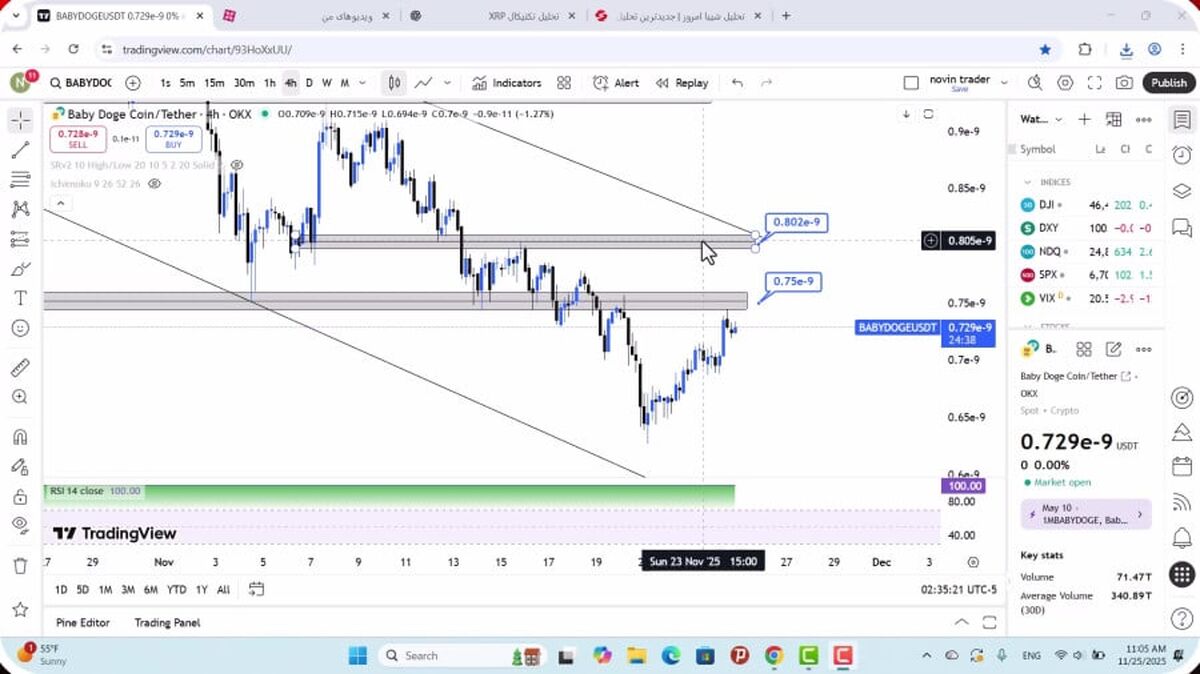The height and width of the screenshot is (674, 1200).
Task: Select the 4h timeframe
Action: [x=290, y=83]
